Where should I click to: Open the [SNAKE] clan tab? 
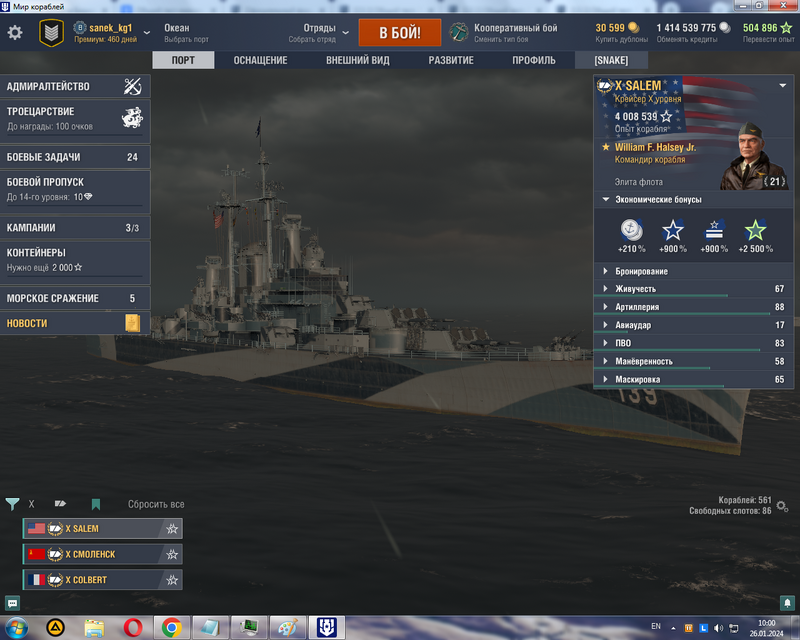(x=611, y=60)
